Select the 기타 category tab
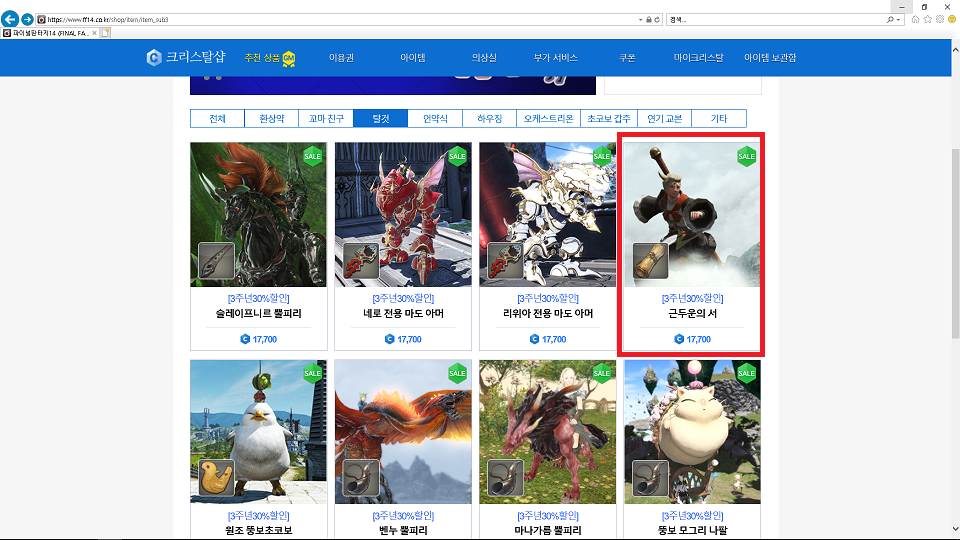The width and height of the screenshot is (960, 540). [719, 118]
